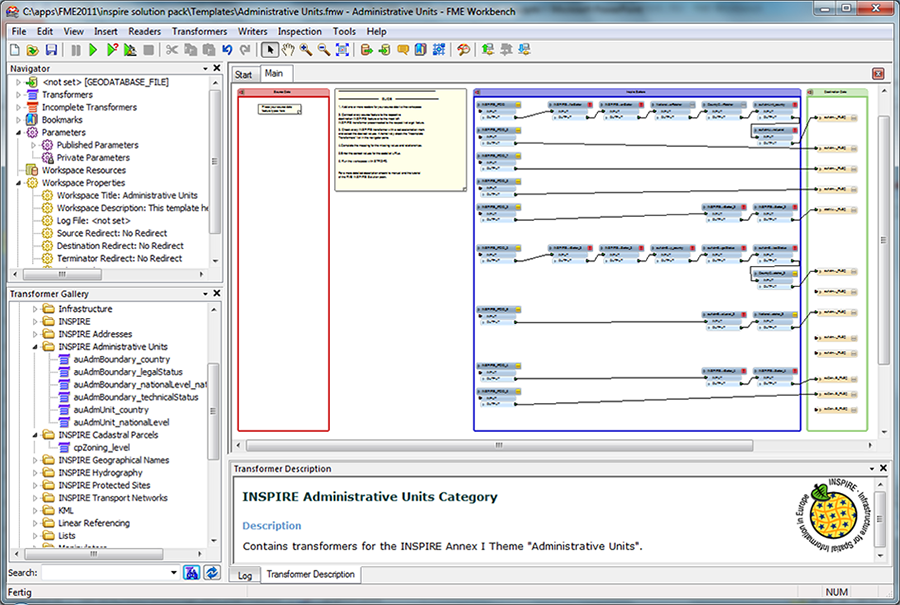The image size is (900, 605).
Task: Add an annotation with the speech bubble icon
Action: click(x=403, y=51)
